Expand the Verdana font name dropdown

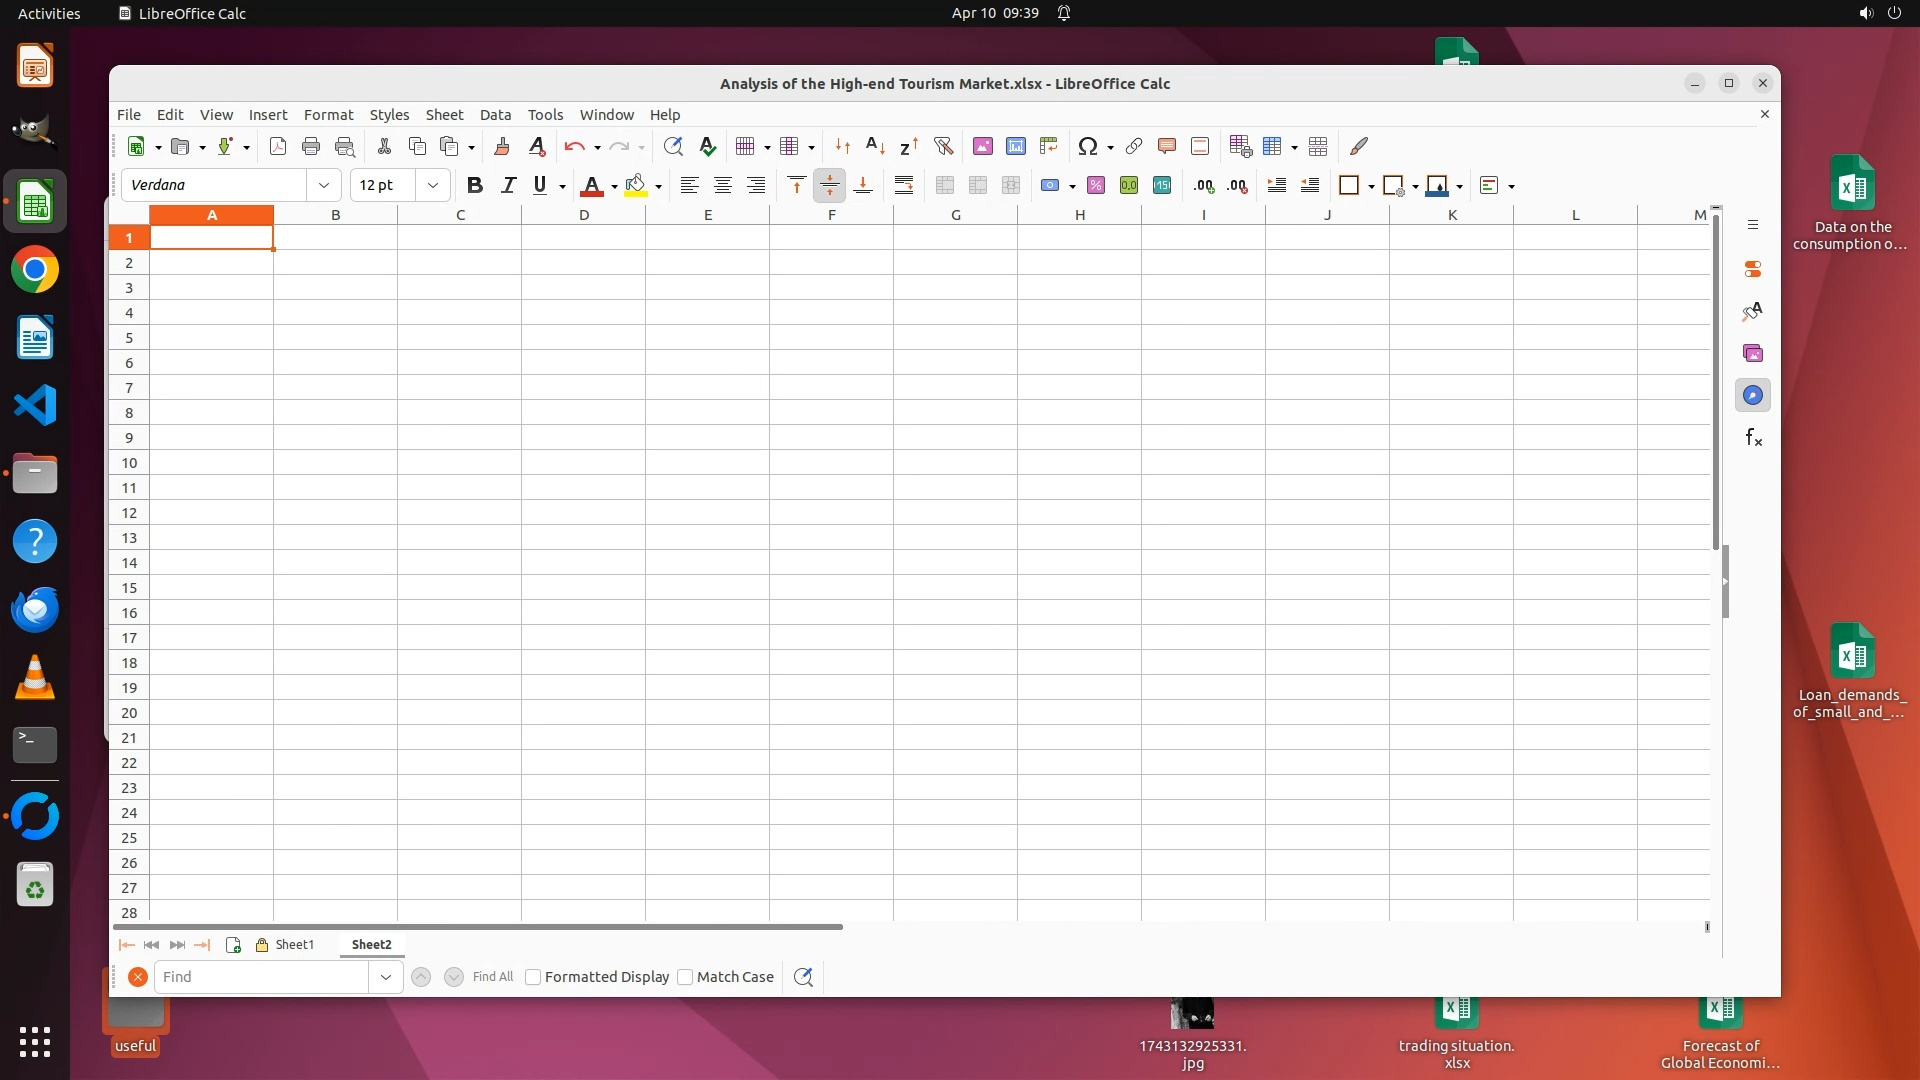pos(323,185)
